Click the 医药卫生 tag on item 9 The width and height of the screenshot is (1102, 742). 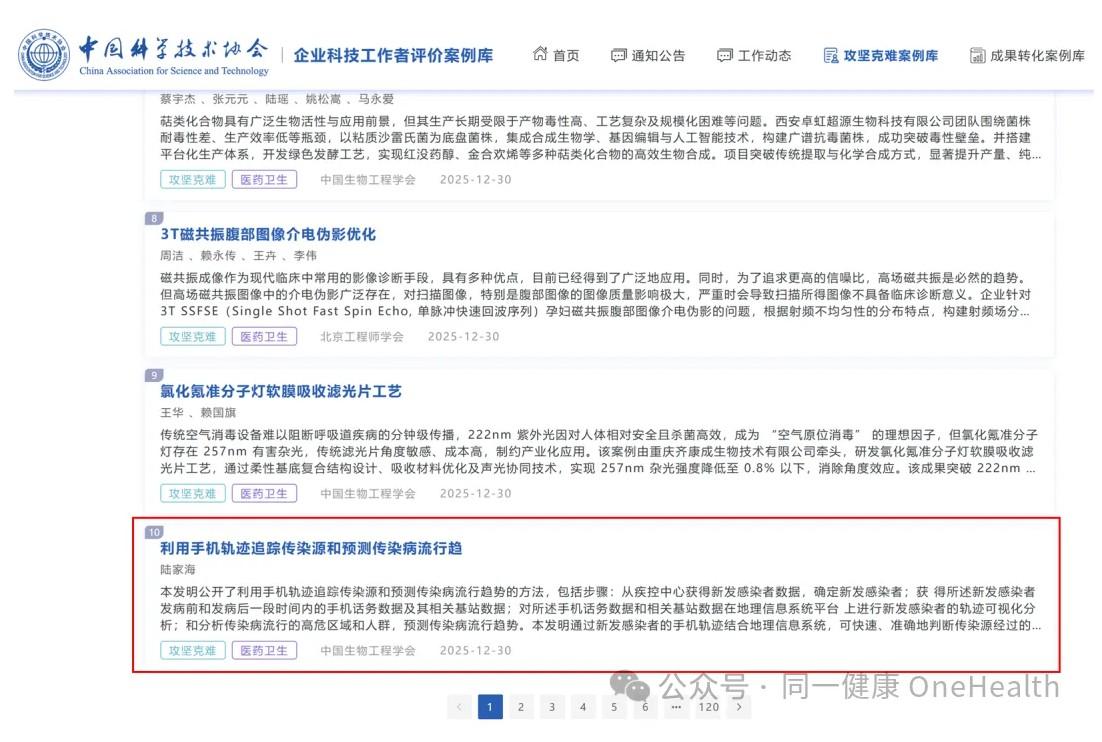click(x=265, y=494)
